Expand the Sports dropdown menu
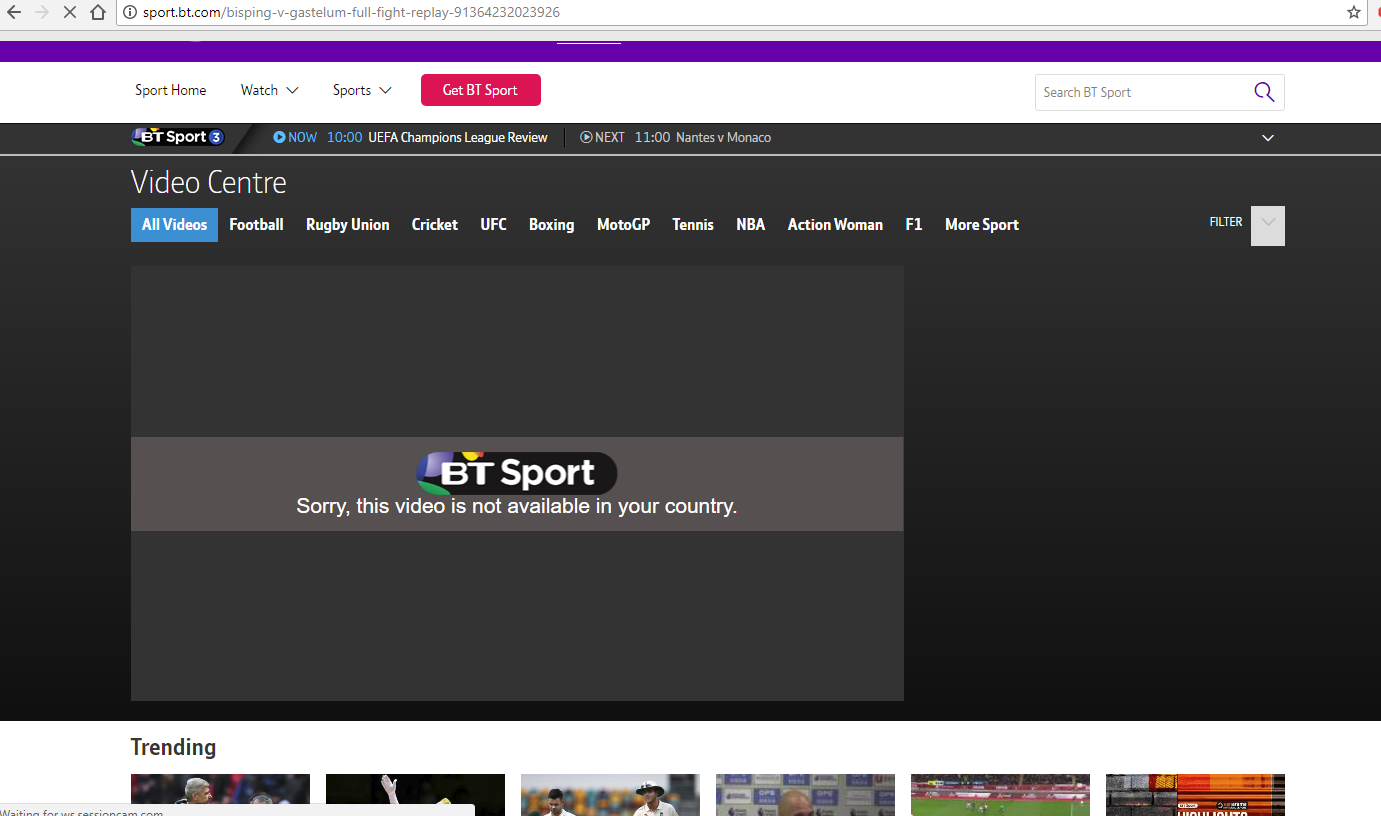Screen dimensions: 1381x816 (362, 90)
